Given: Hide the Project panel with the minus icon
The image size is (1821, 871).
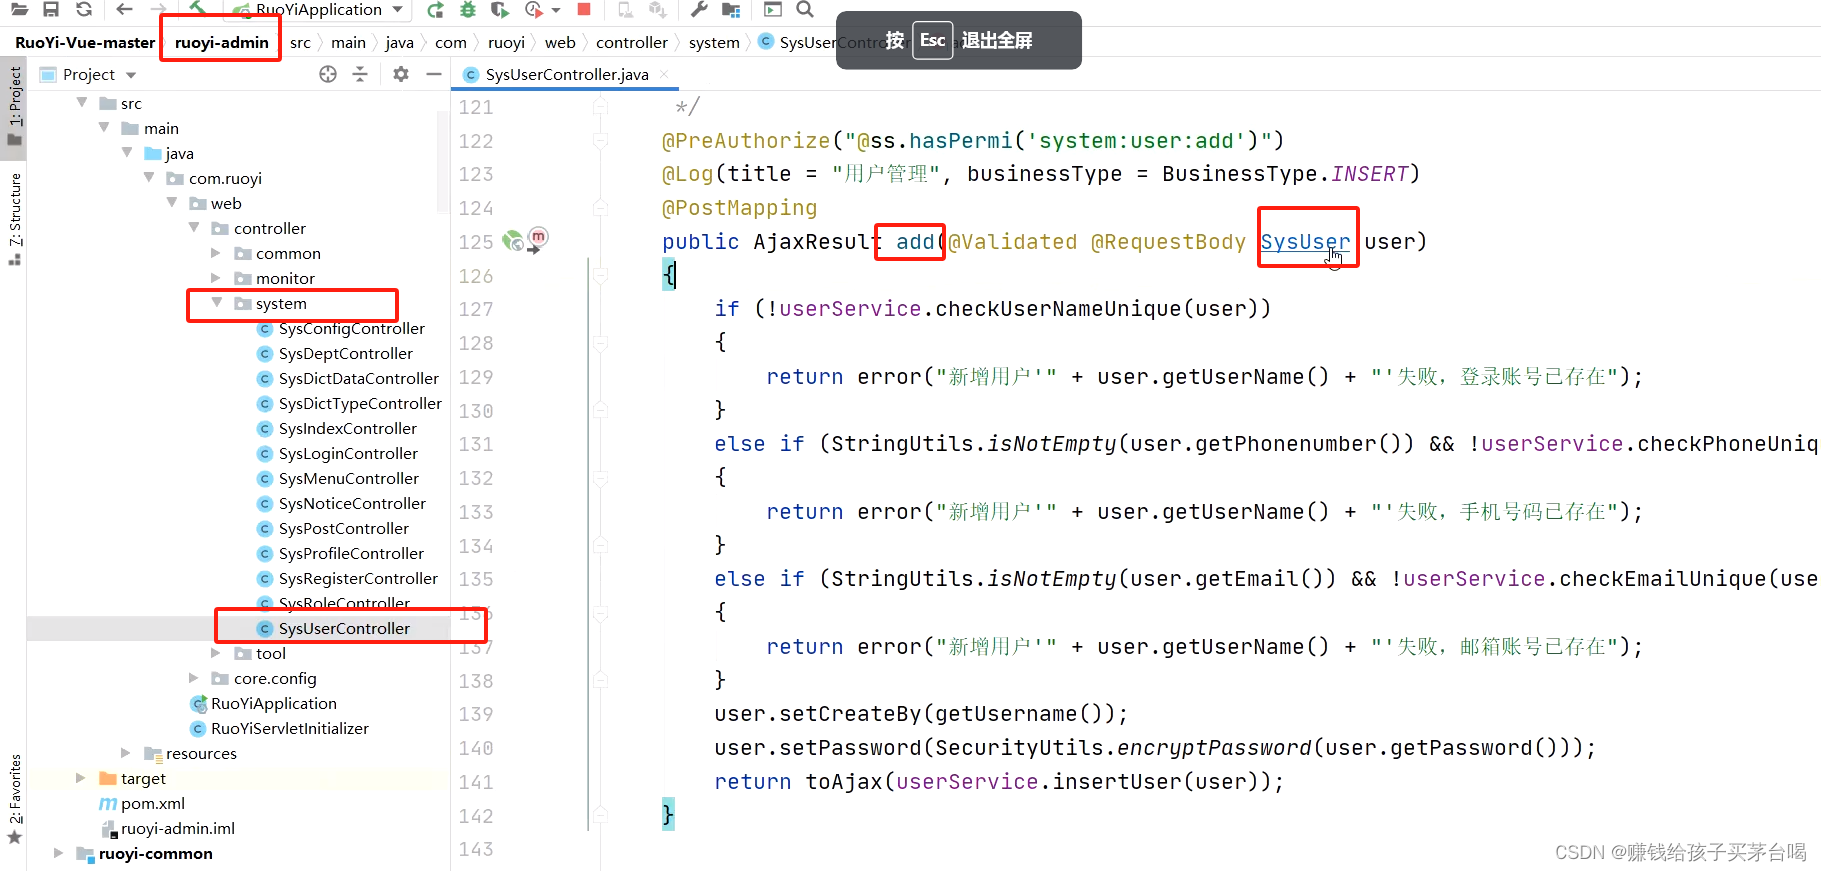Looking at the screenshot, I should [433, 74].
